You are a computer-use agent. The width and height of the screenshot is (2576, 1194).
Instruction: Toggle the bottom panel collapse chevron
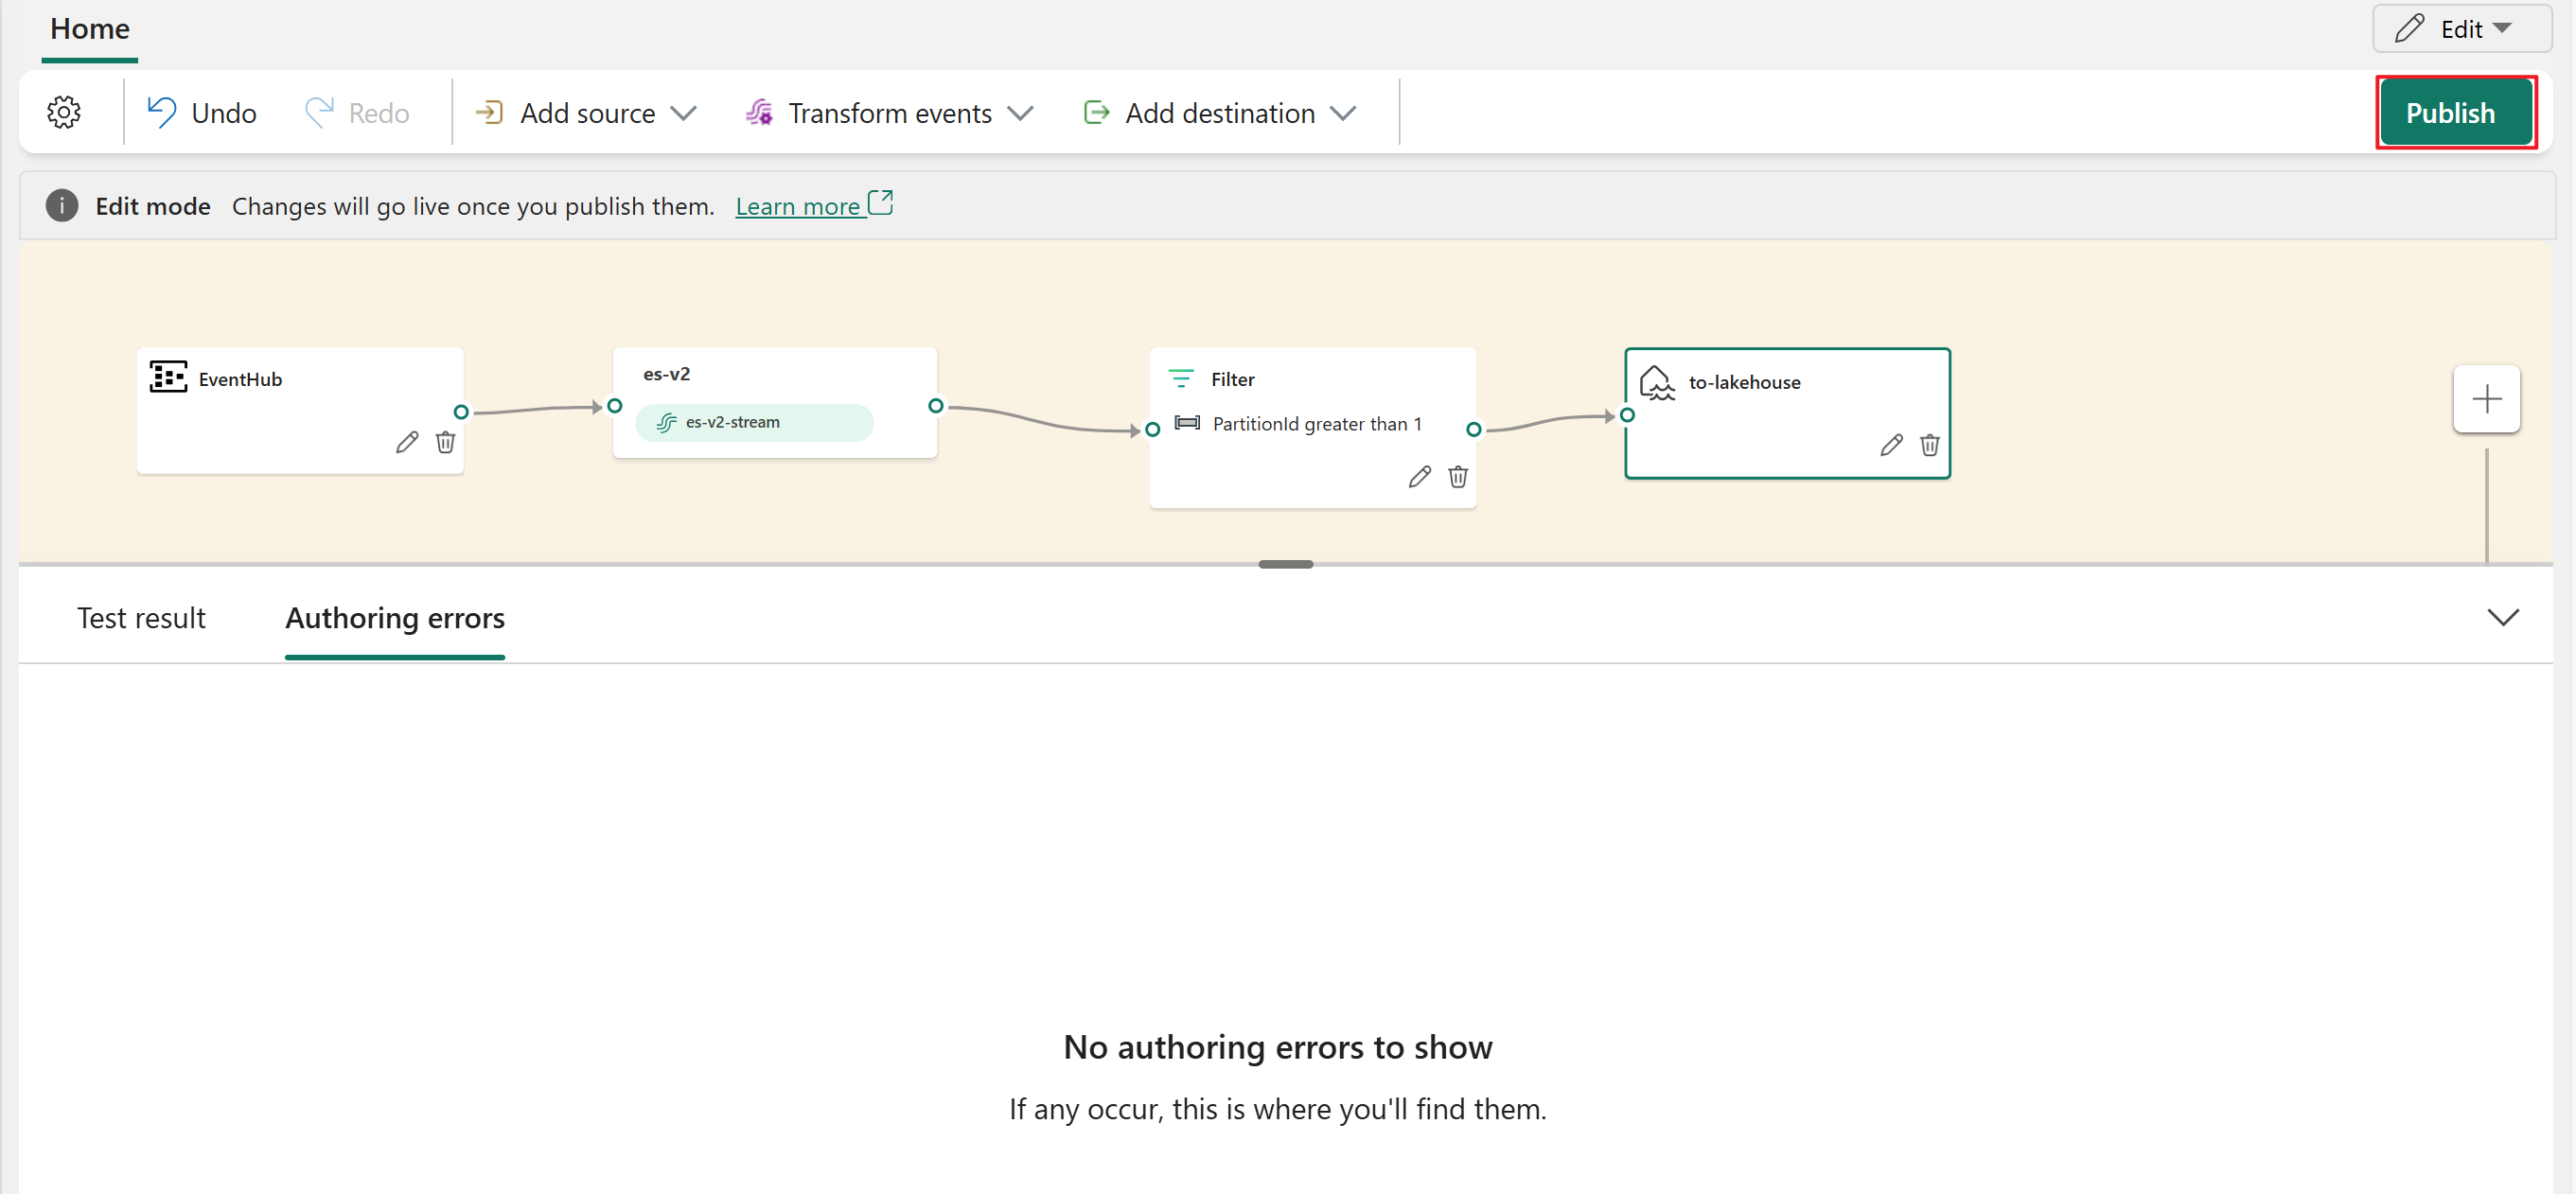[x=2504, y=618]
